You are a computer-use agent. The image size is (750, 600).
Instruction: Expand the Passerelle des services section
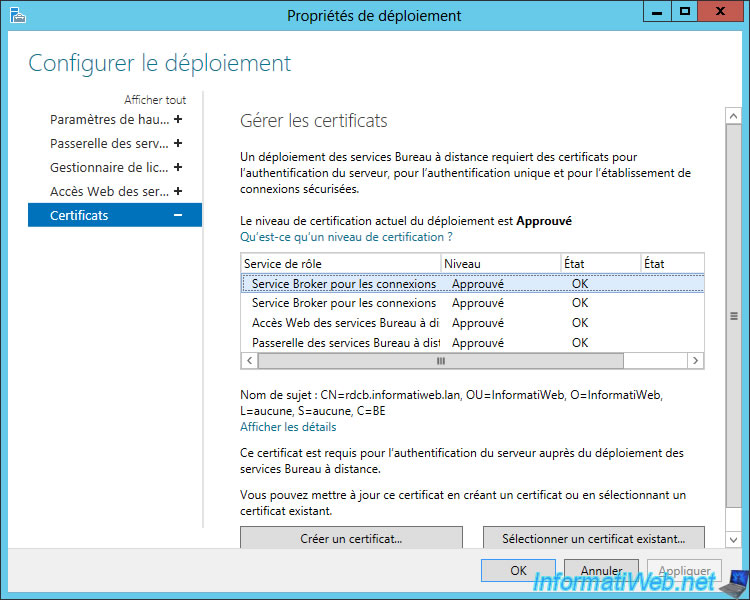178,143
